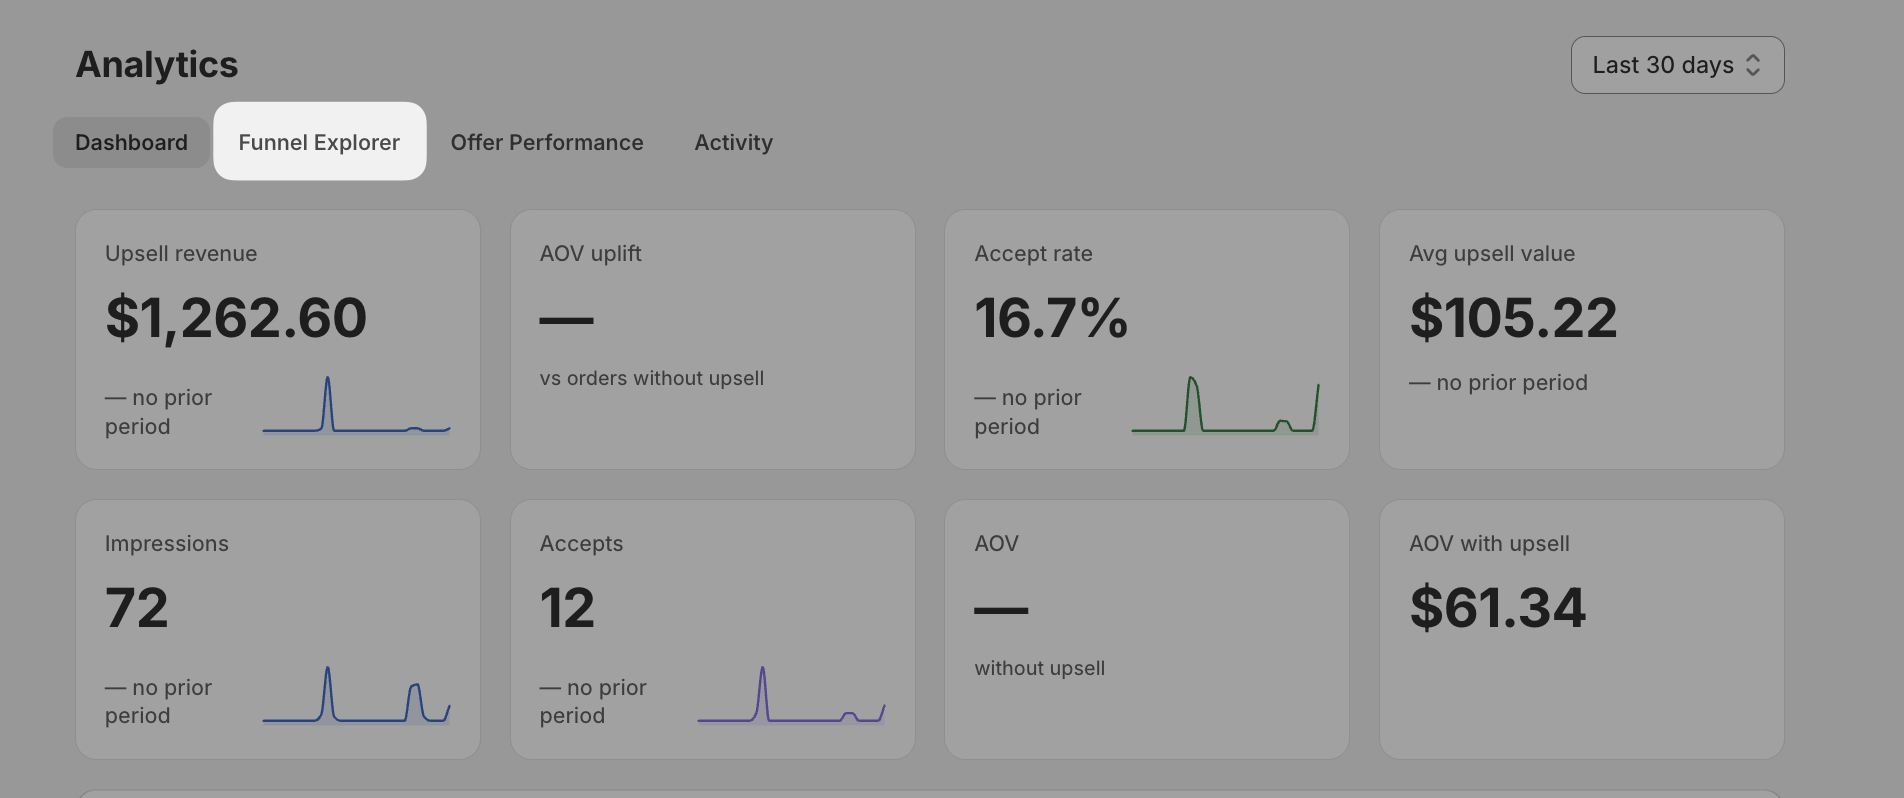Image resolution: width=1904 pixels, height=798 pixels.
Task: Switch to the Dashboard tab
Action: (x=131, y=142)
